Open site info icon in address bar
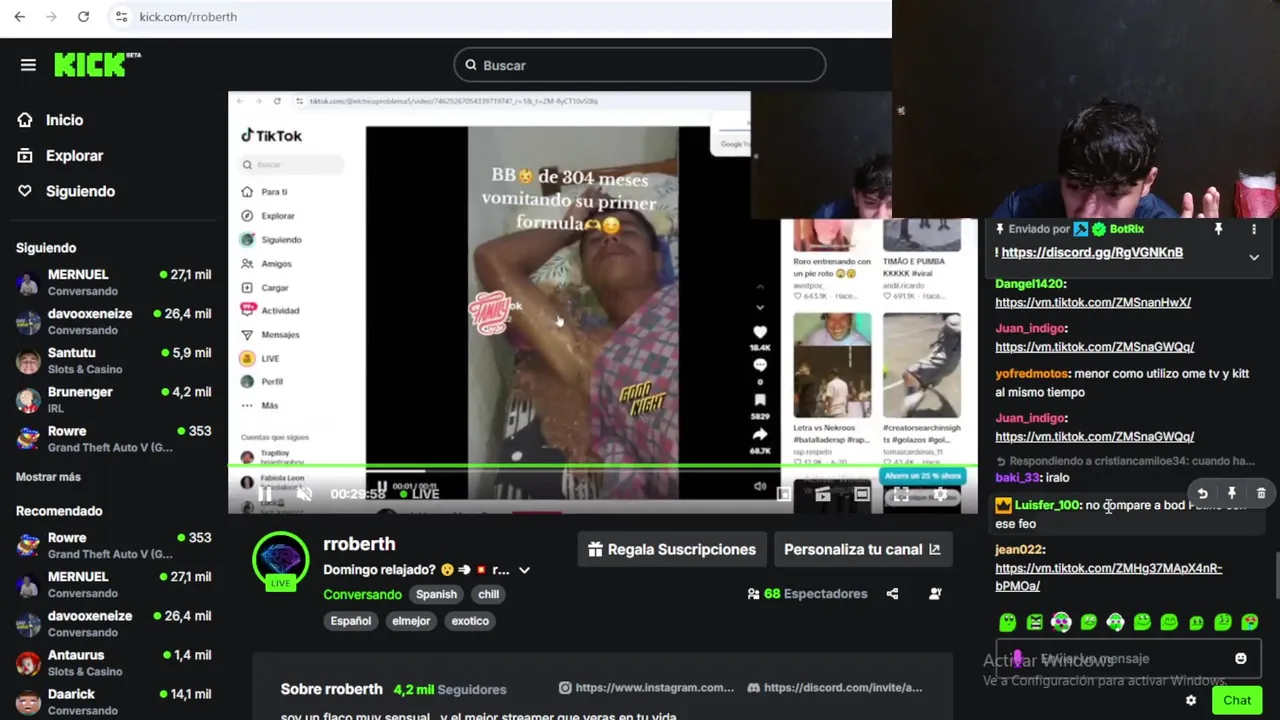The height and width of the screenshot is (720, 1280). [121, 17]
